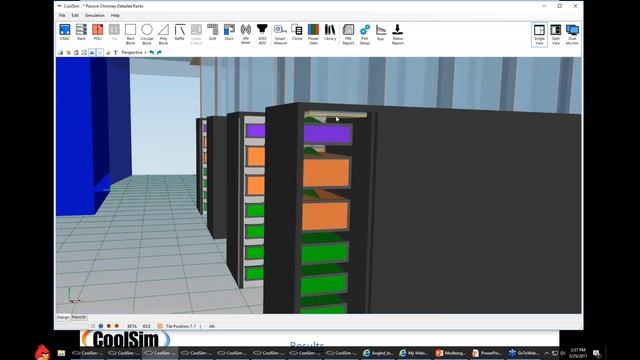Select the PDU tool
640x360 pixels.
[x=98, y=32]
